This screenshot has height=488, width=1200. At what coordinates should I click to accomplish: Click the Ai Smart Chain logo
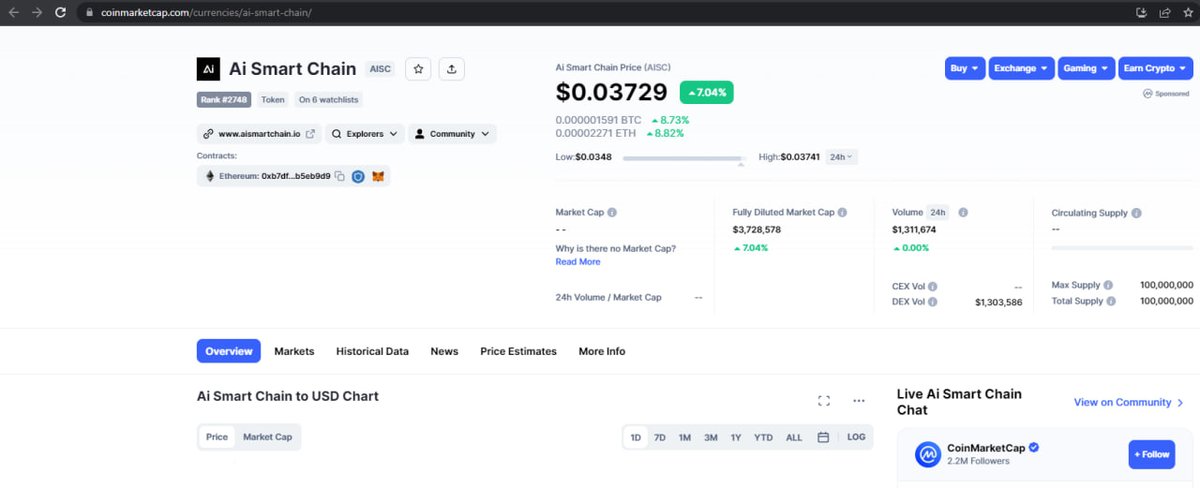[208, 69]
